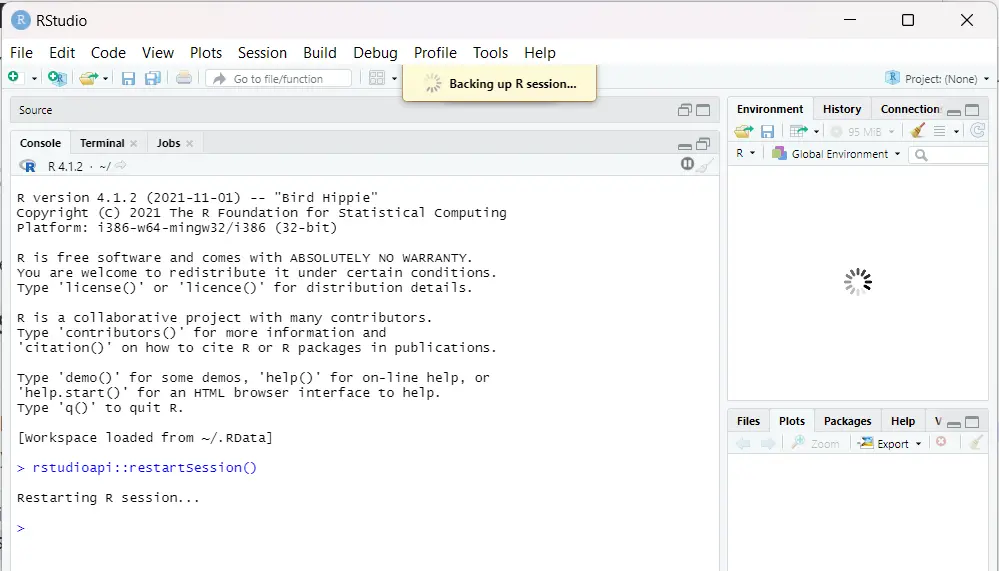The image size is (999, 571).
Task: Clear console with the broom icon
Action: 705,166
